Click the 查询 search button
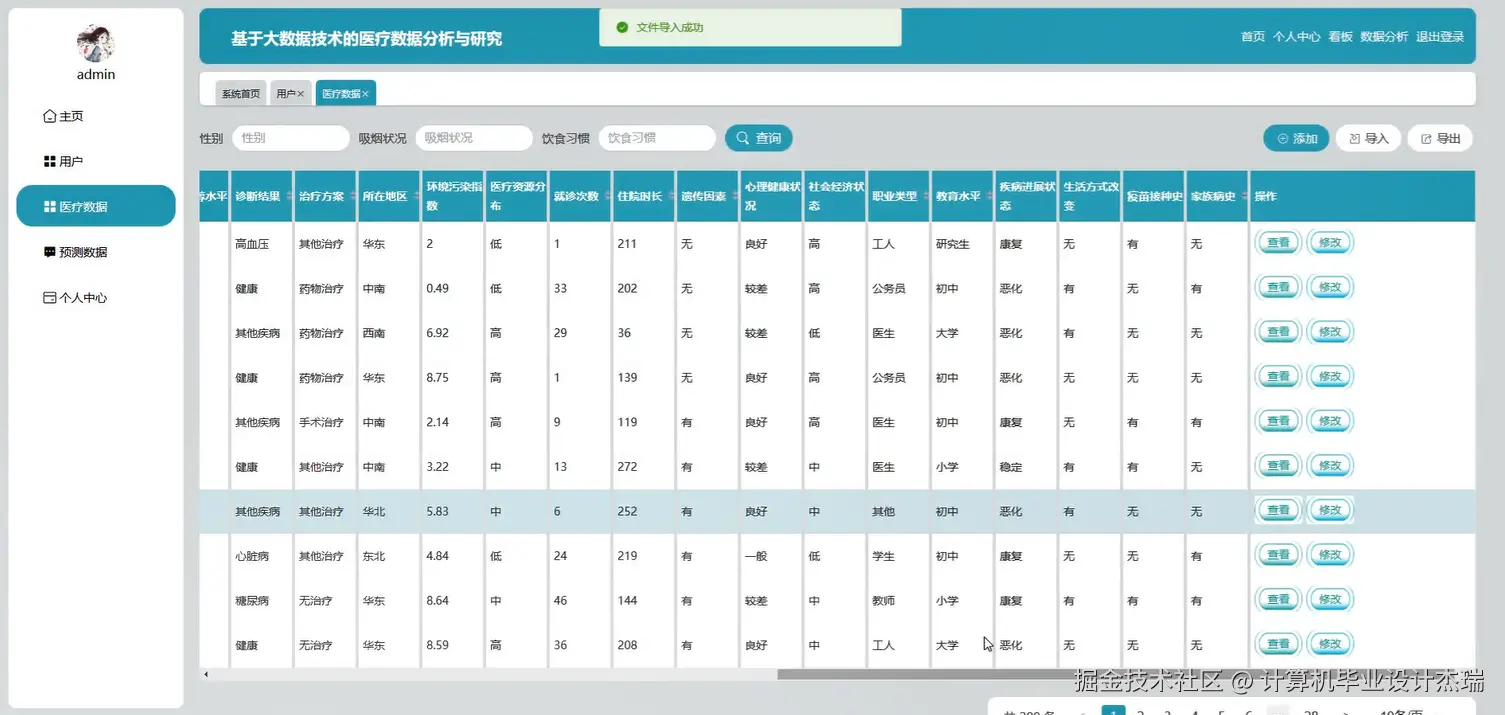Viewport: 1505px width, 715px height. click(x=759, y=138)
